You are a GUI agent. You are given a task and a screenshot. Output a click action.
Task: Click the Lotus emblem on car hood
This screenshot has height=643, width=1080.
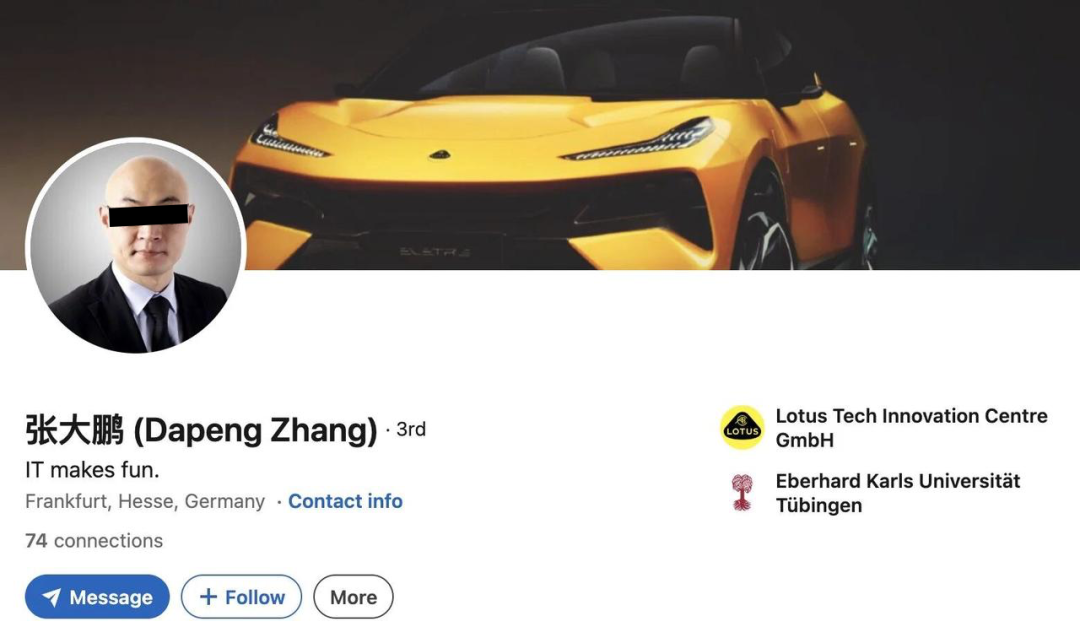tap(439, 155)
